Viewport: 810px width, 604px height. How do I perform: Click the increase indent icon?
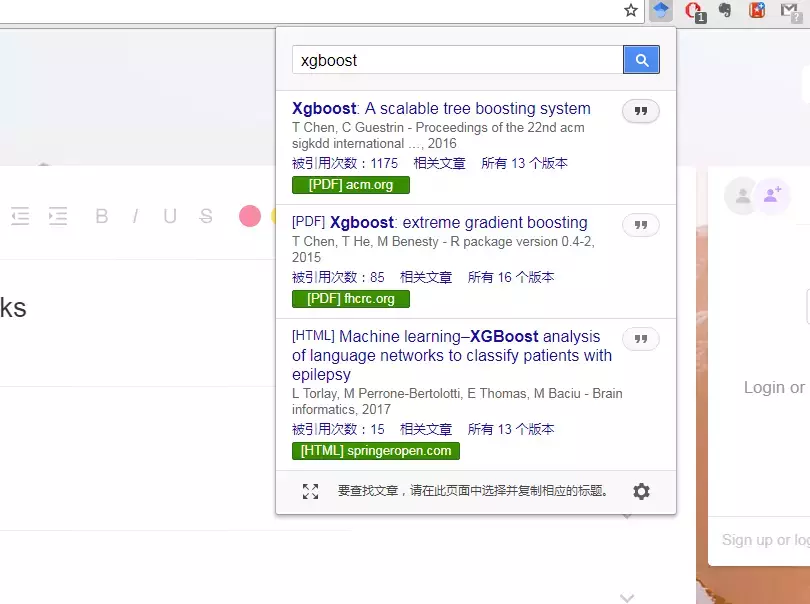click(x=58, y=216)
